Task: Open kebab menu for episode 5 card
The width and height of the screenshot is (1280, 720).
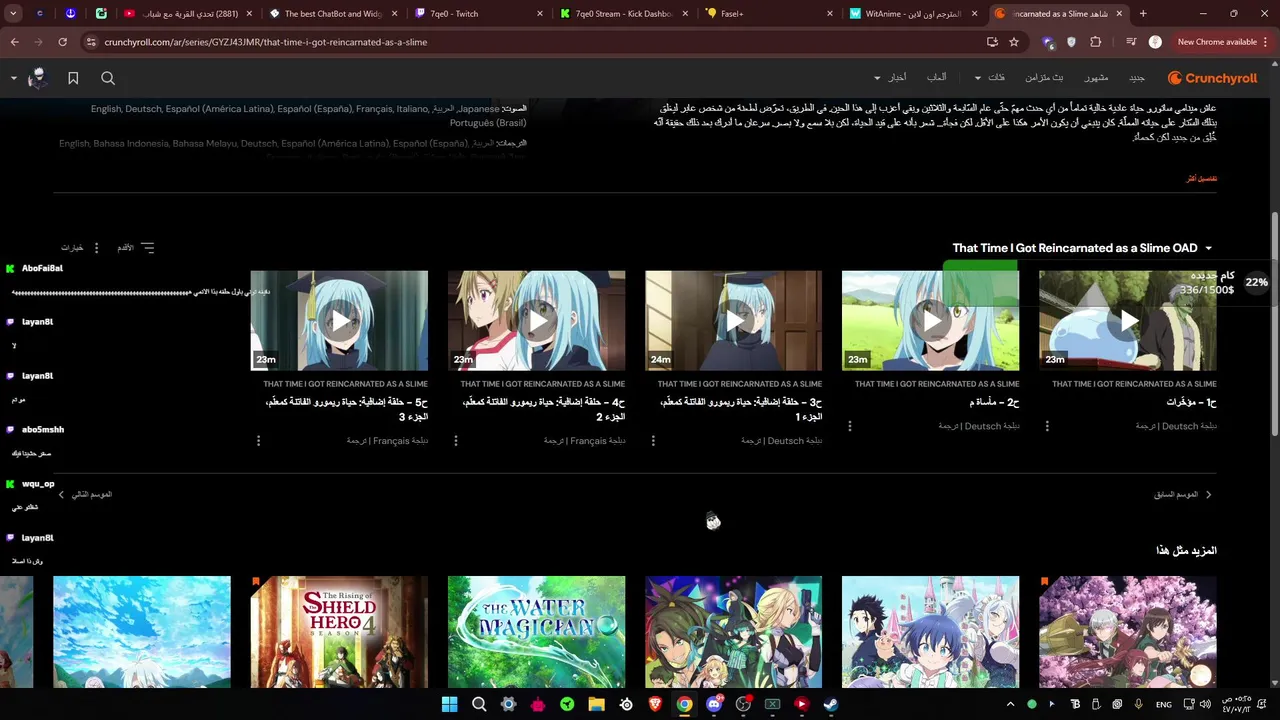Action: click(x=259, y=440)
